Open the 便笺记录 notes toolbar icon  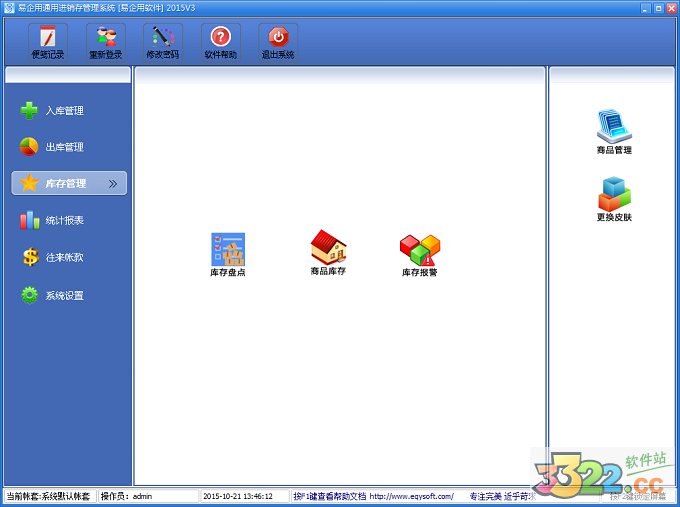[x=48, y=43]
